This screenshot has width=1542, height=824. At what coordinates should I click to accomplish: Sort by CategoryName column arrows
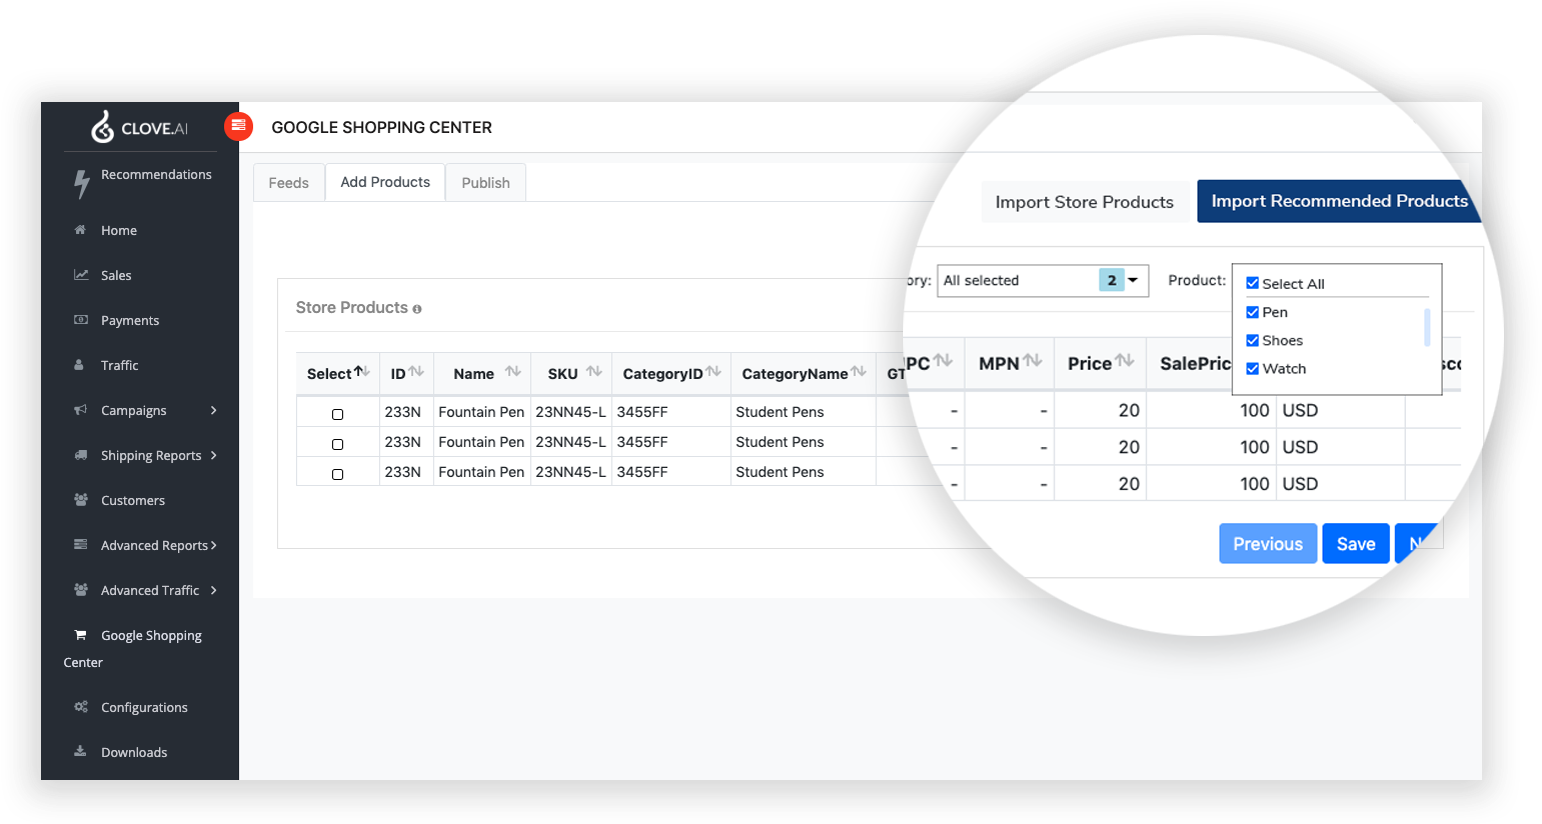click(858, 372)
